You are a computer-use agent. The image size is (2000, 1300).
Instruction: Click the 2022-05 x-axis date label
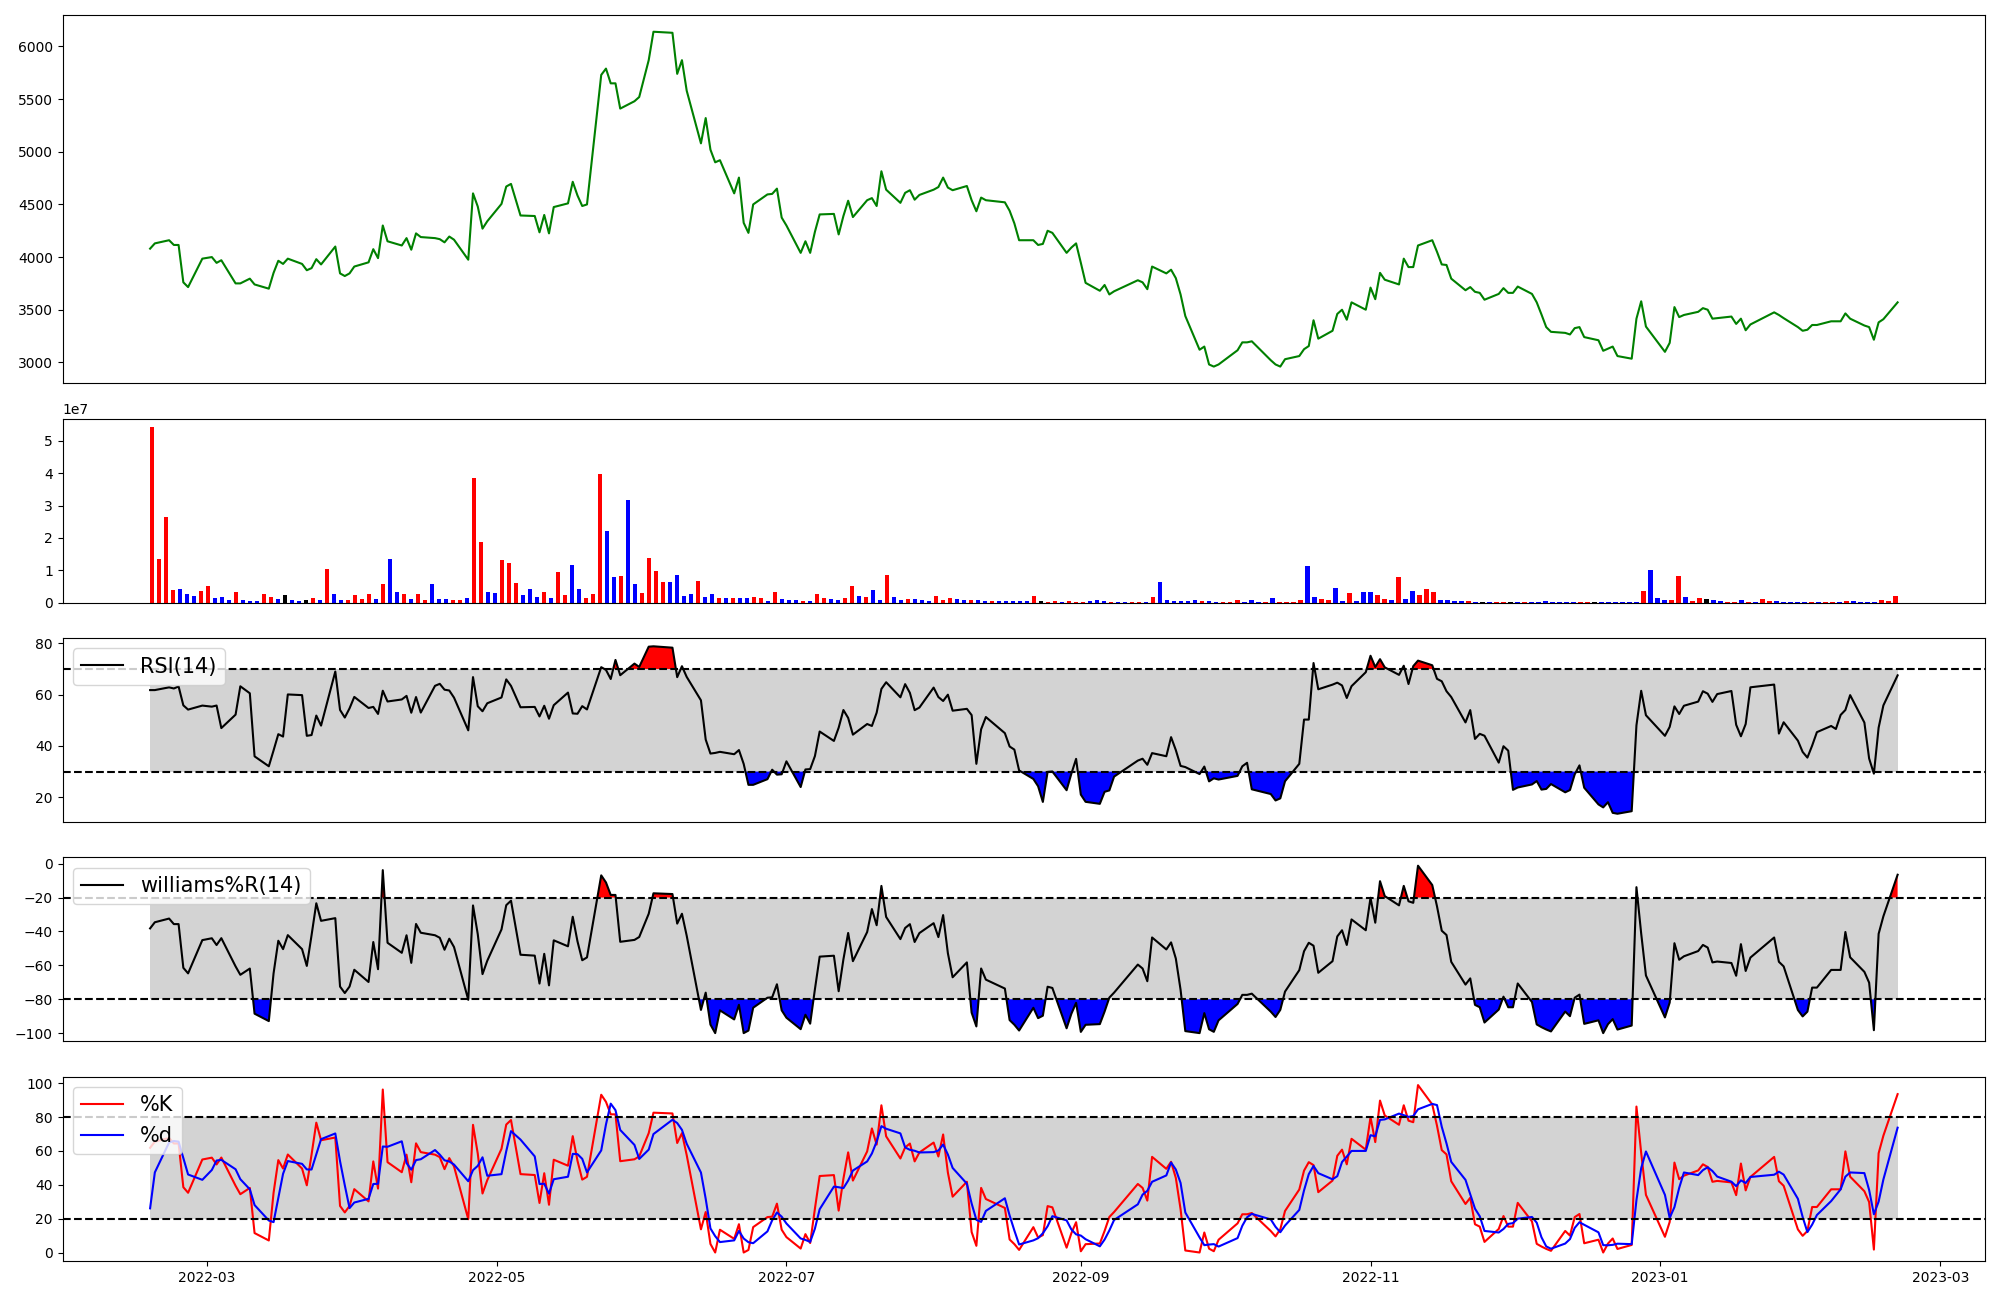pos(497,1277)
